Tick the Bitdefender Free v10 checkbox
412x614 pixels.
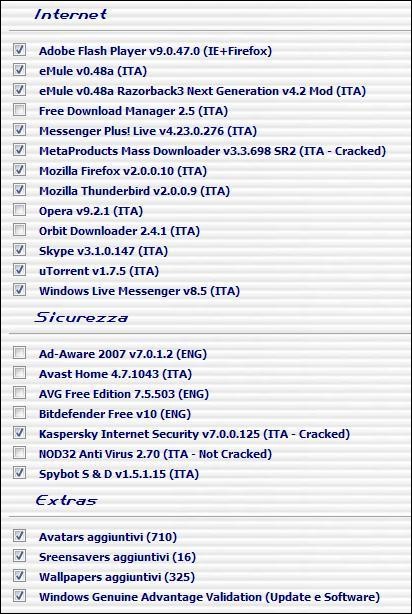(x=19, y=413)
